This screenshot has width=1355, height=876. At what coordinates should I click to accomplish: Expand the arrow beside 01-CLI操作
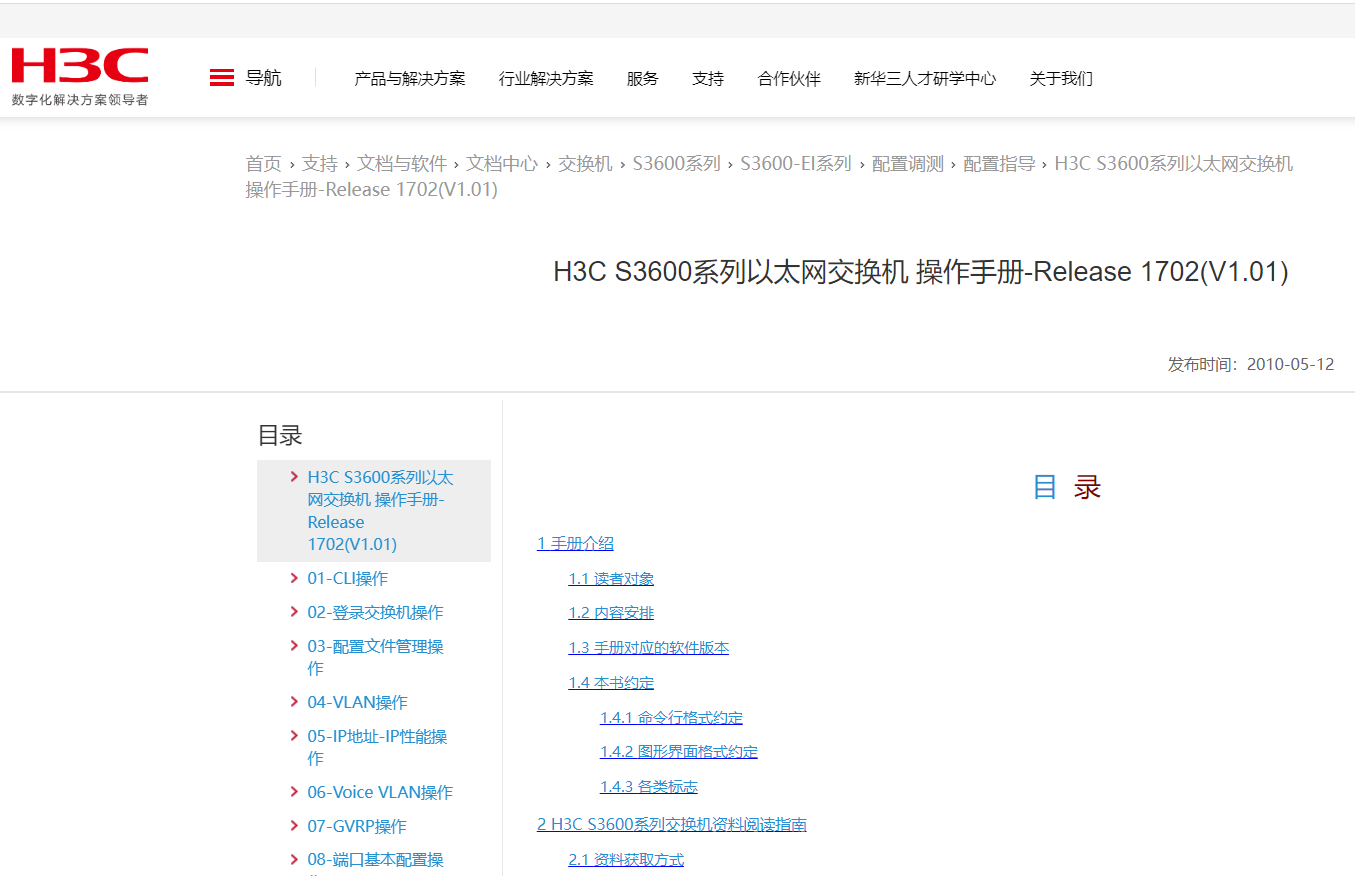click(x=293, y=578)
